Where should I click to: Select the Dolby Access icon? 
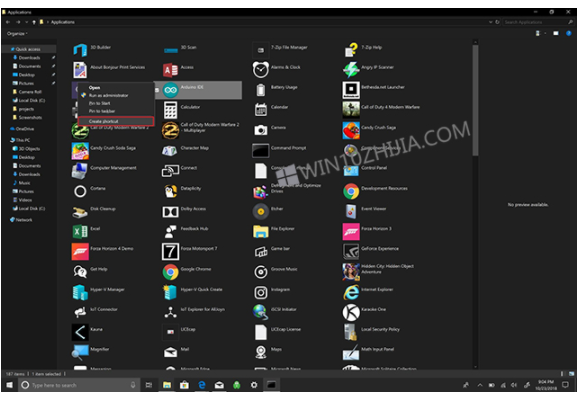[x=170, y=212]
